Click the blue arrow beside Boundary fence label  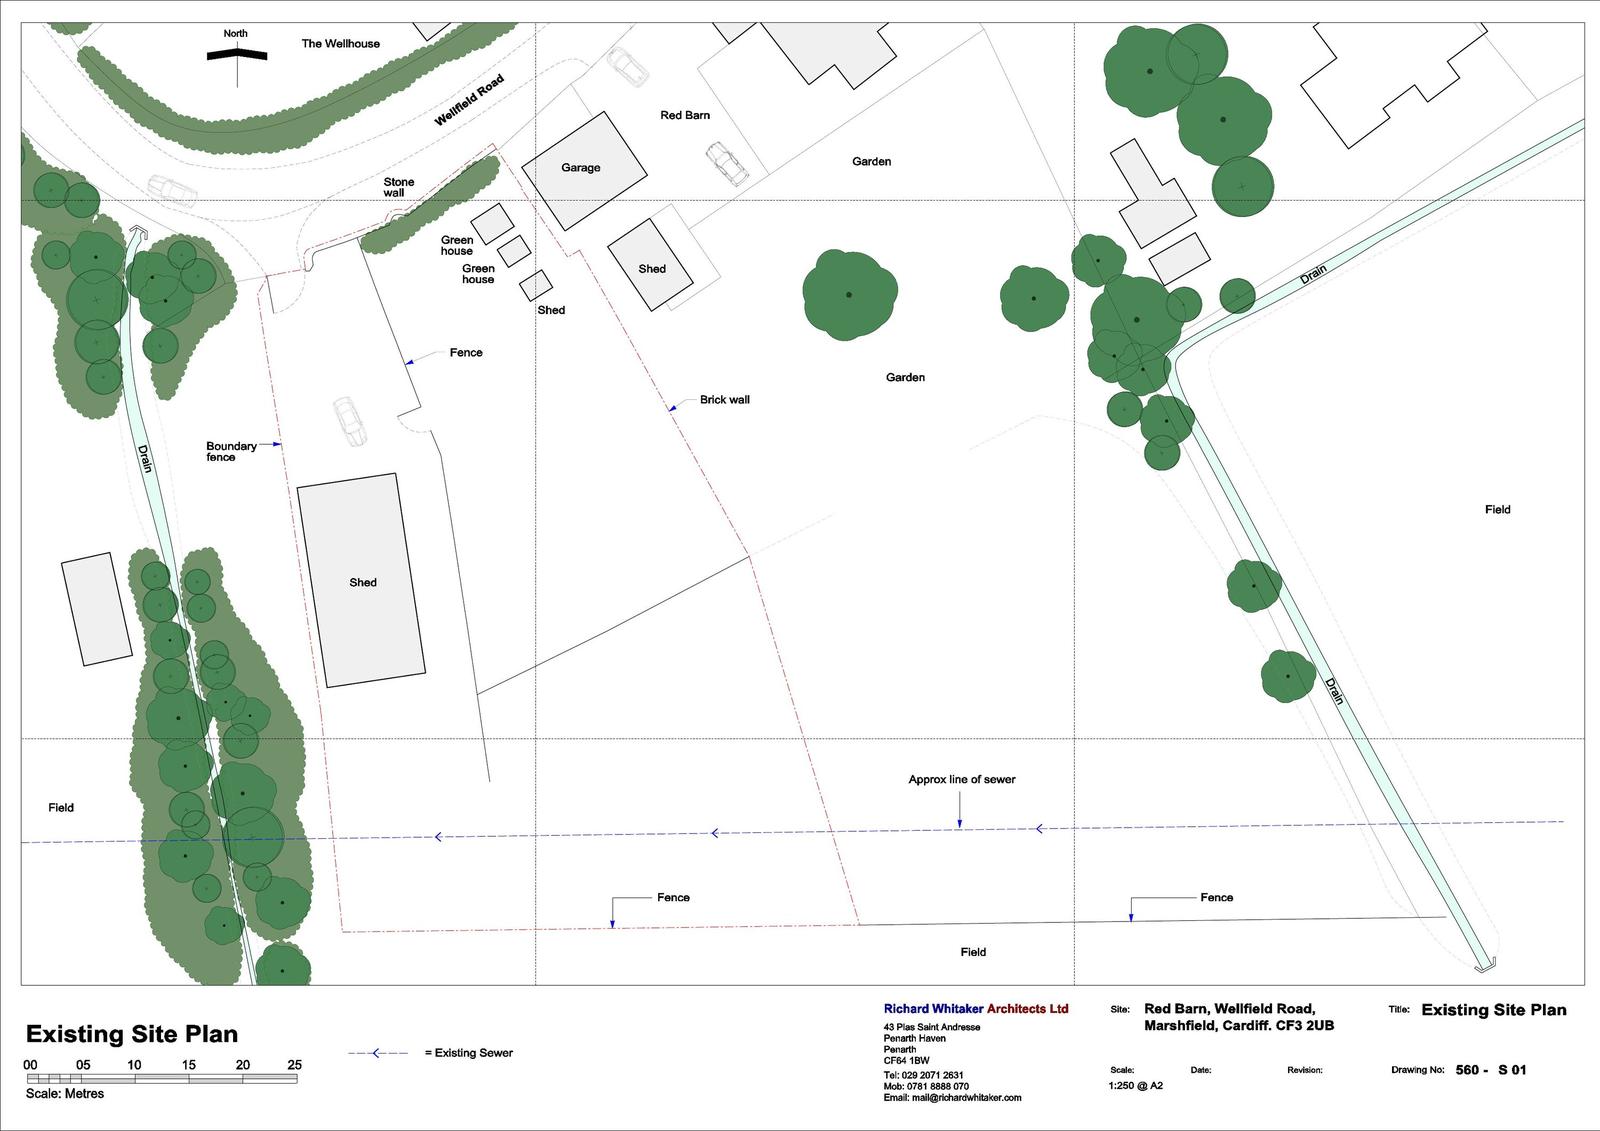coord(276,445)
